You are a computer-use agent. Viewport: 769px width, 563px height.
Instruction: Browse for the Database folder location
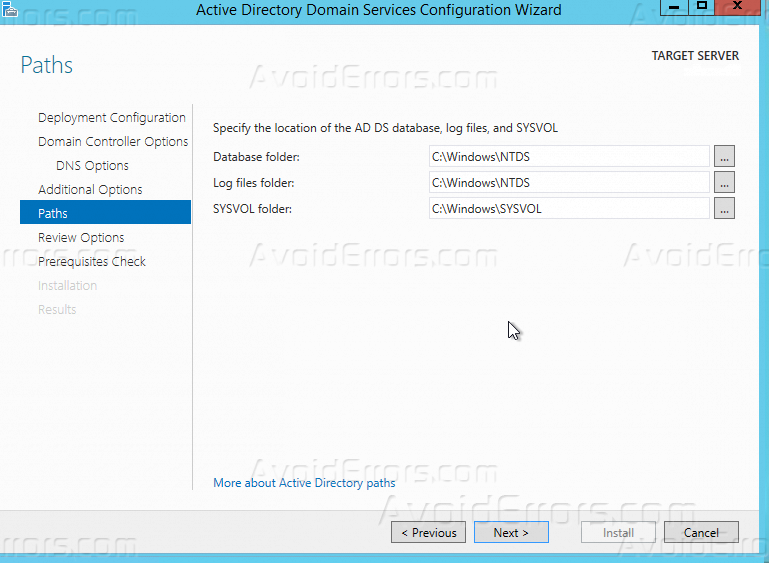coord(724,156)
